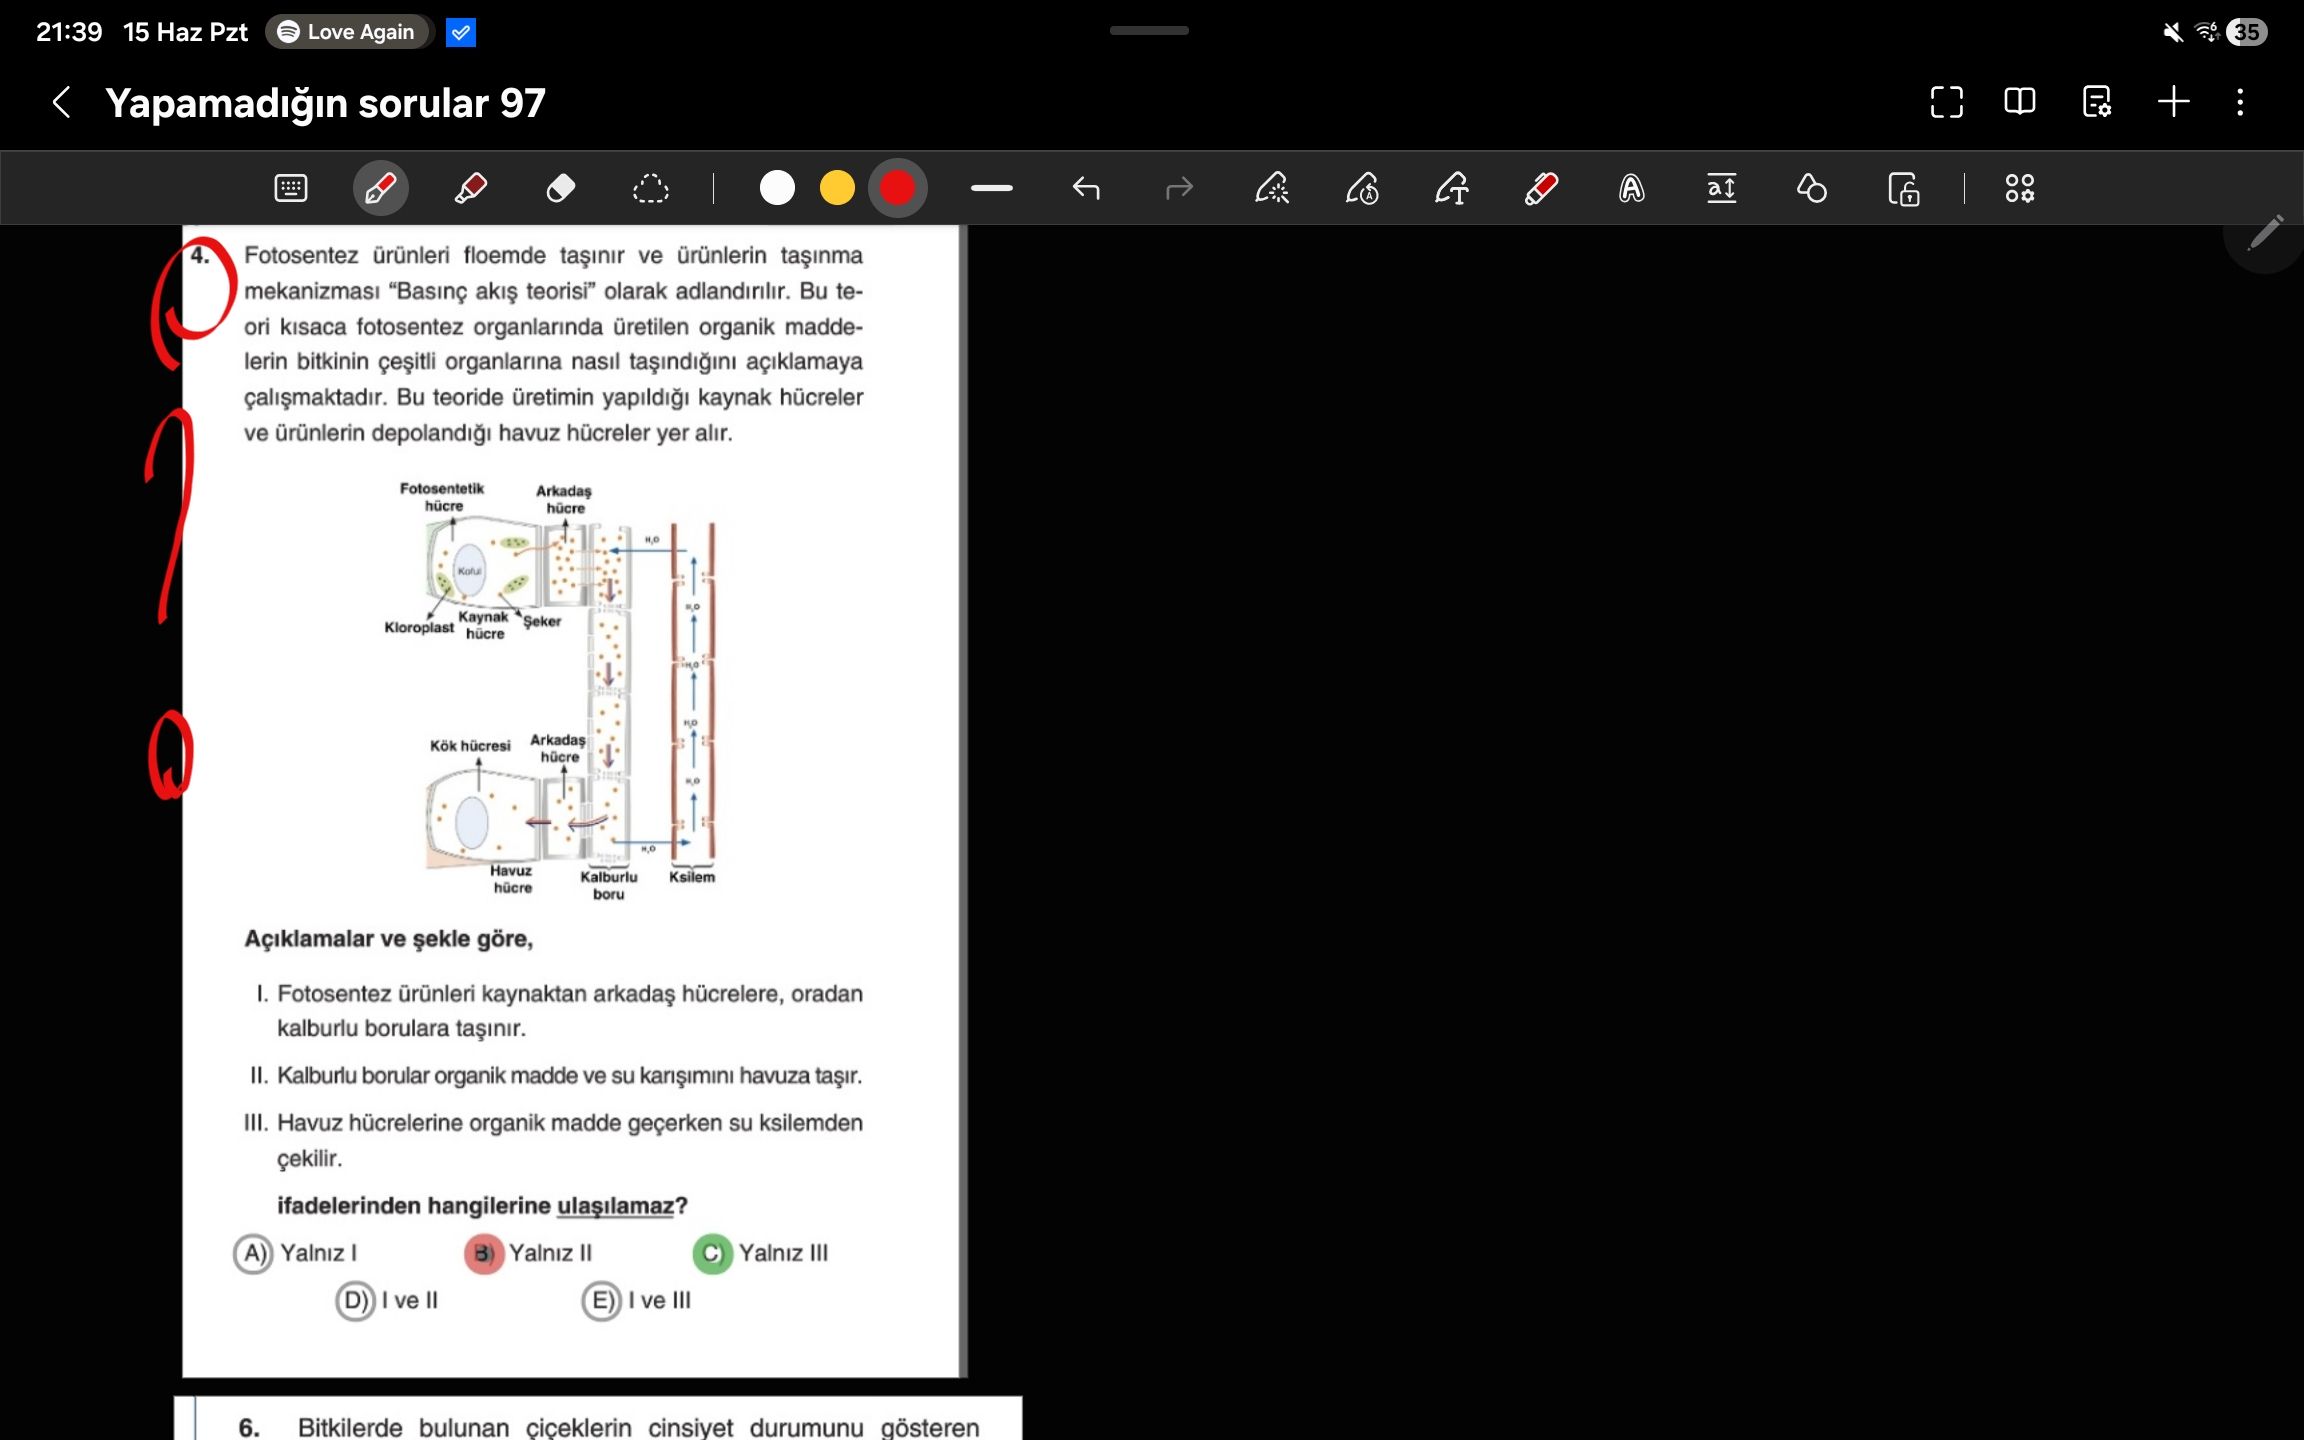
Task: Tap the note title Yapamadığın sorular 97
Action: click(x=325, y=103)
